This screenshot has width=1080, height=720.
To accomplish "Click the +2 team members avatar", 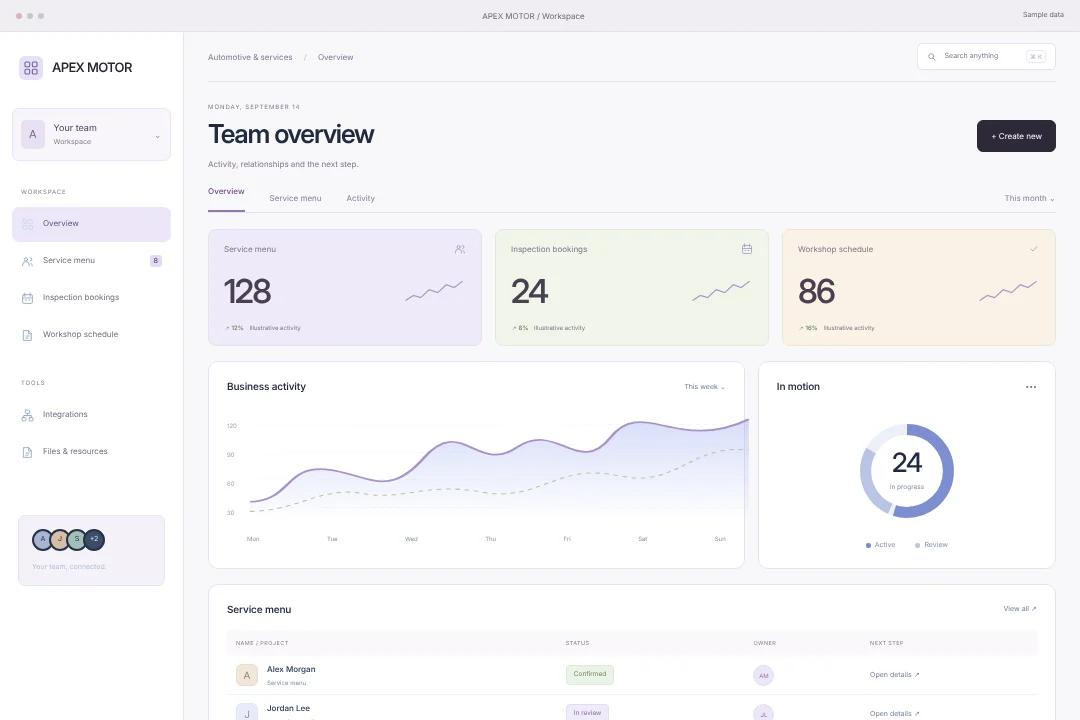I will (x=94, y=539).
